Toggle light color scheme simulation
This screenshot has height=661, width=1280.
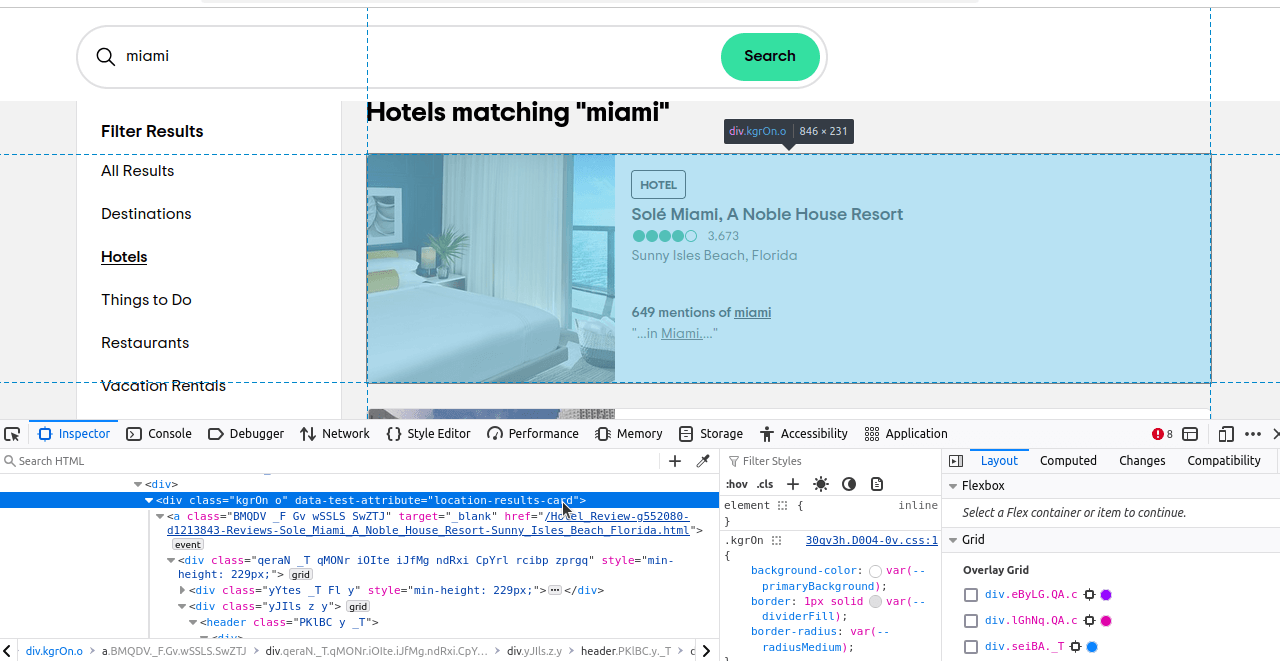point(821,484)
